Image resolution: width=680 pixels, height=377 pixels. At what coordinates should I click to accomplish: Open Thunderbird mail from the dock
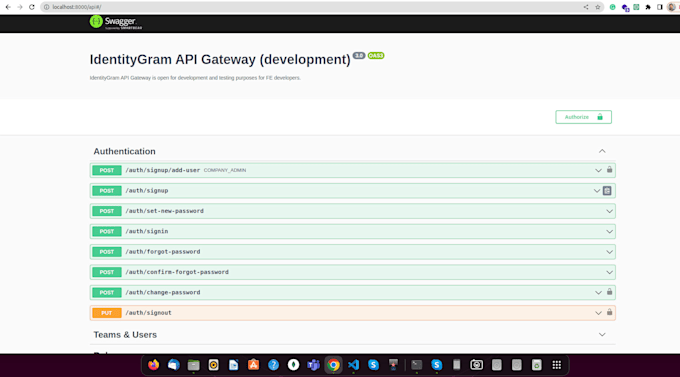tap(173, 365)
